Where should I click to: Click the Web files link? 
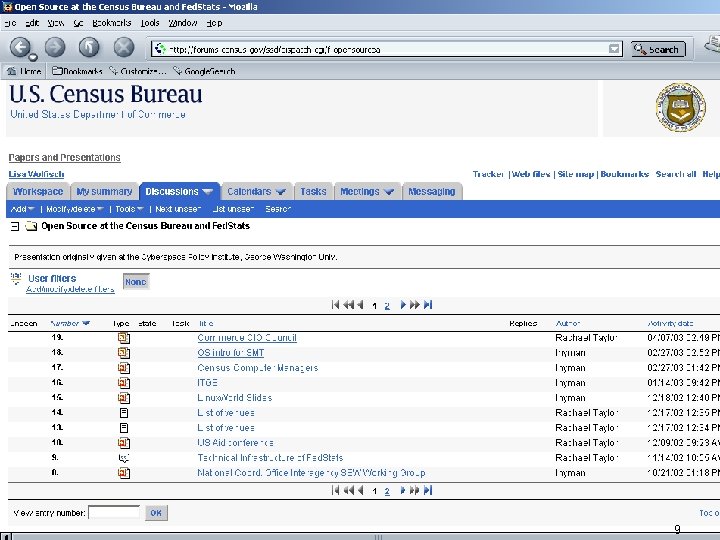click(531, 174)
